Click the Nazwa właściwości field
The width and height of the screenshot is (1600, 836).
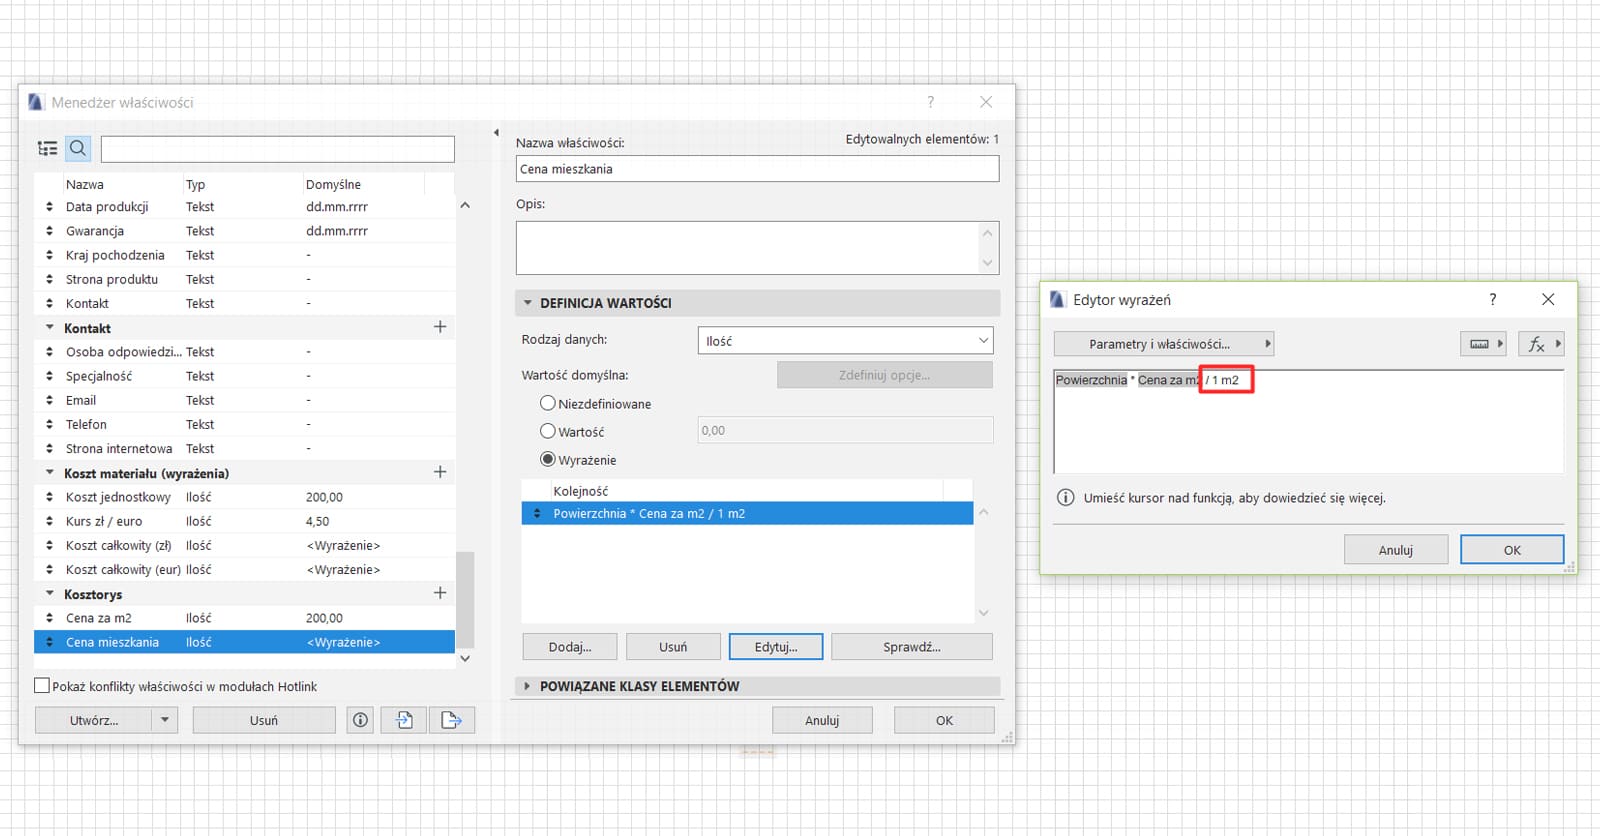[x=757, y=169]
